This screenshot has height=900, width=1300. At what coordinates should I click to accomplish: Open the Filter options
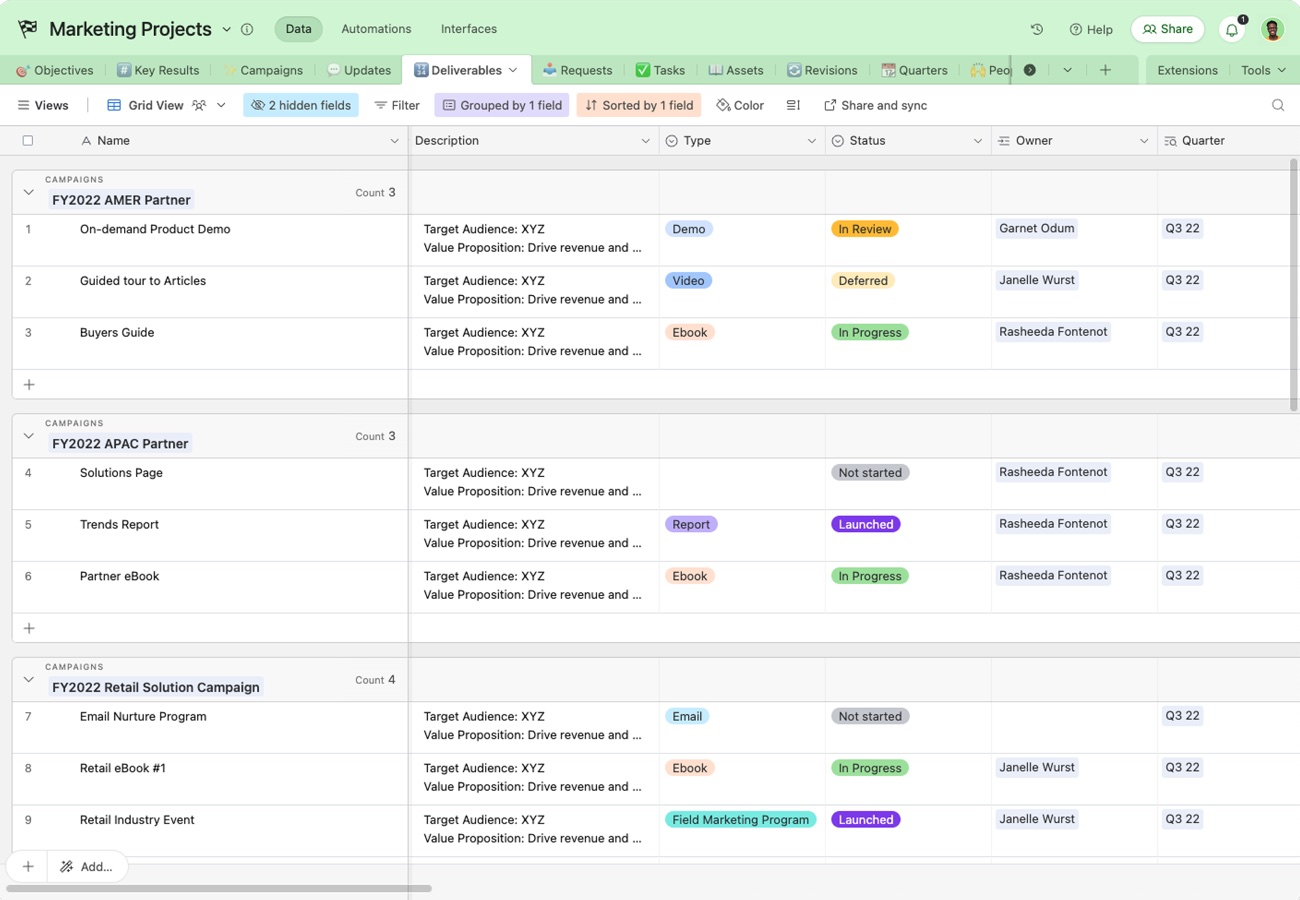point(397,105)
